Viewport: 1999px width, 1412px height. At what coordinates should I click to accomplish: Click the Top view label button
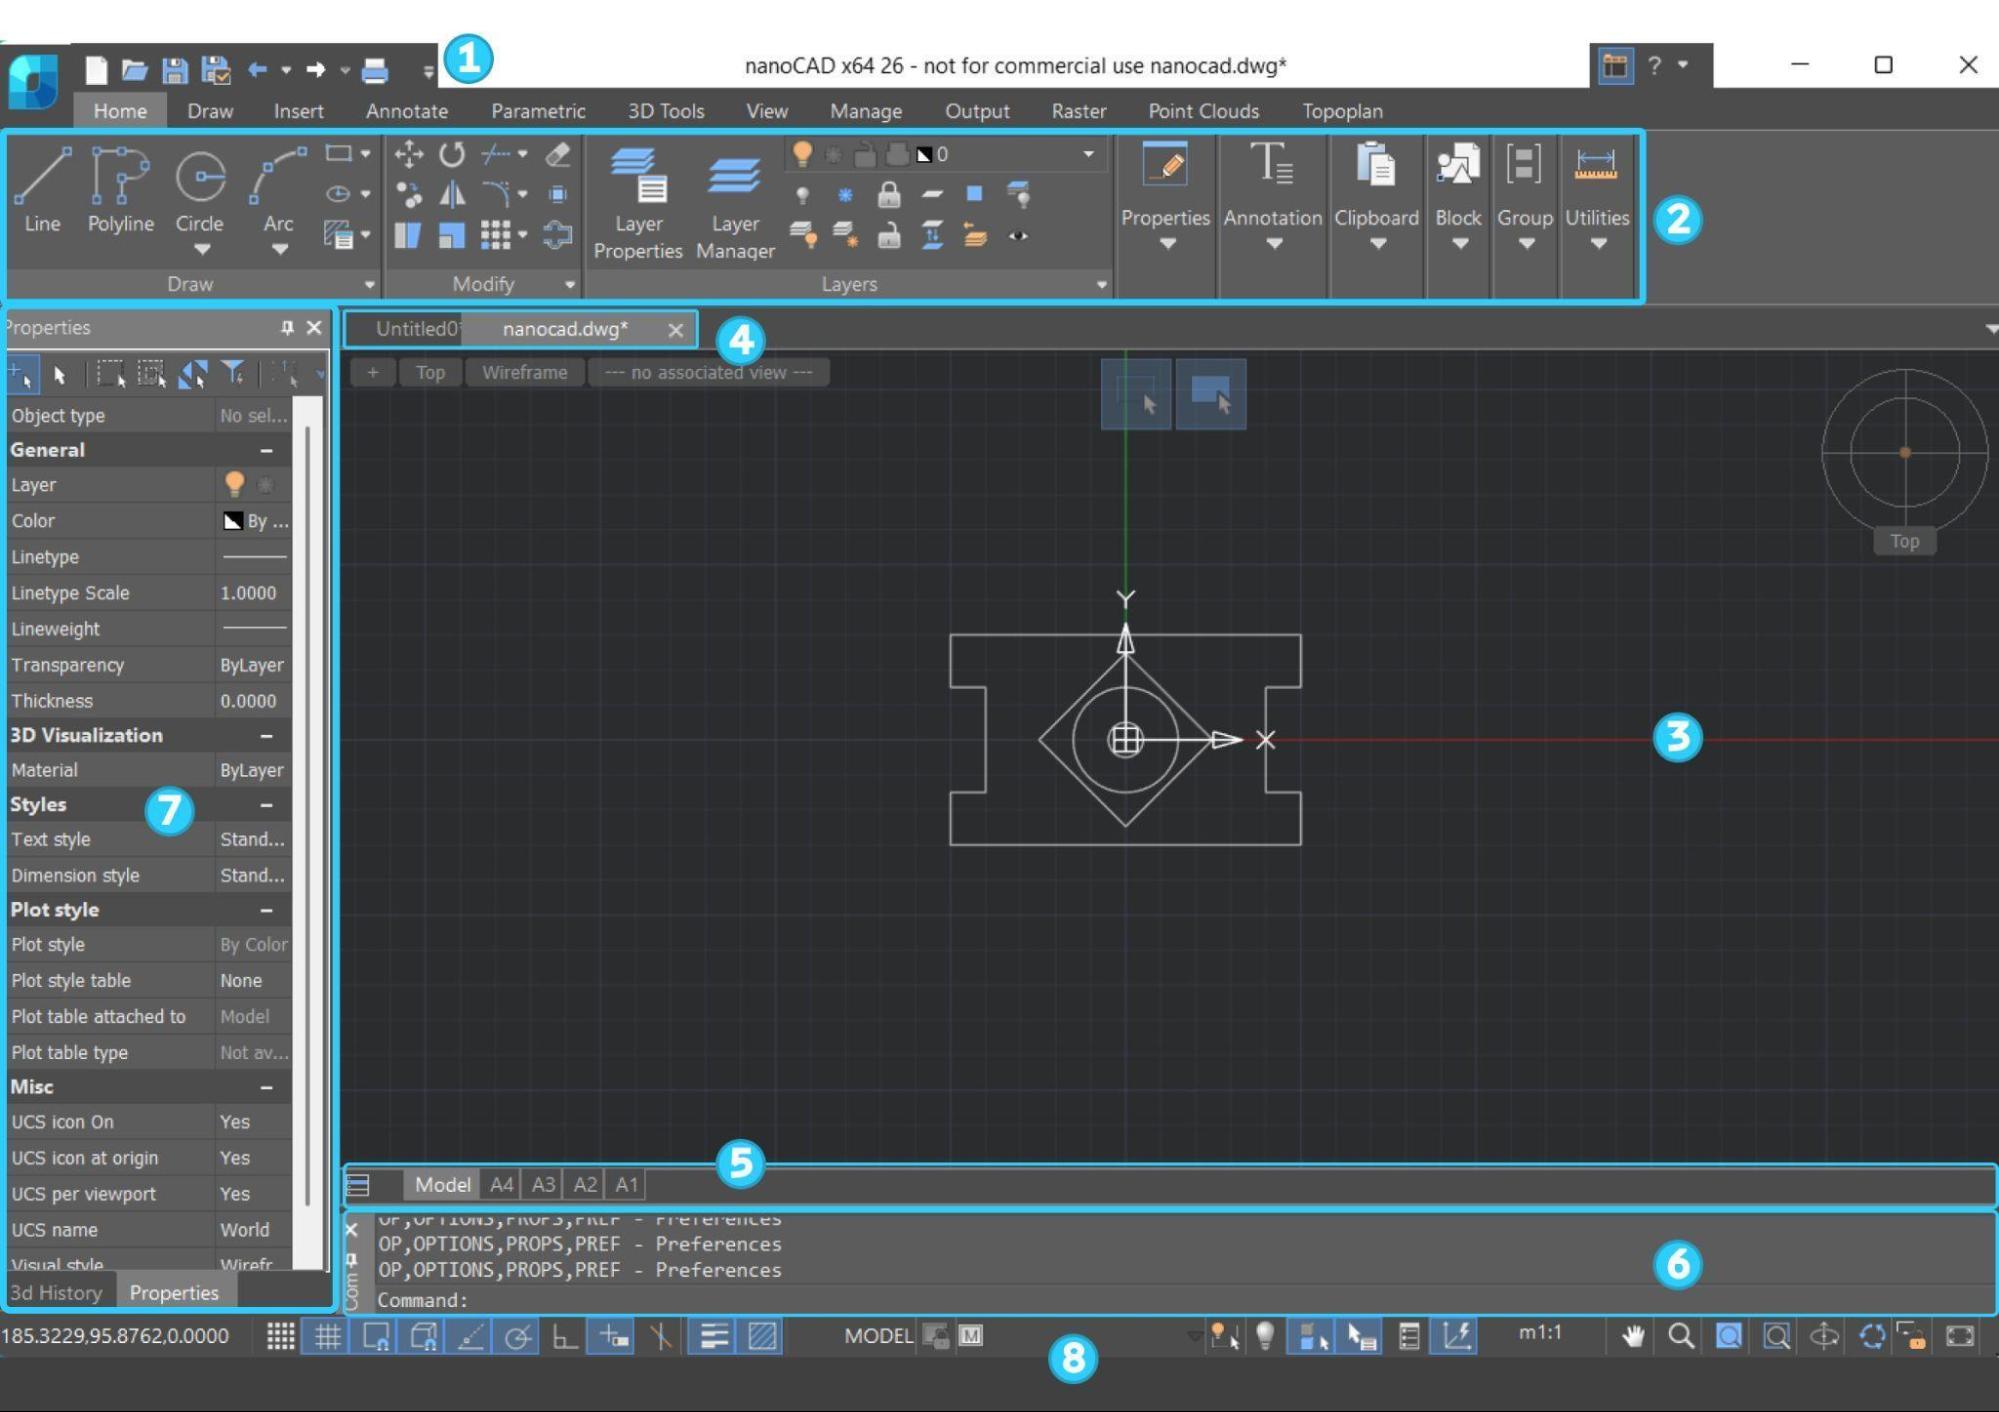430,372
